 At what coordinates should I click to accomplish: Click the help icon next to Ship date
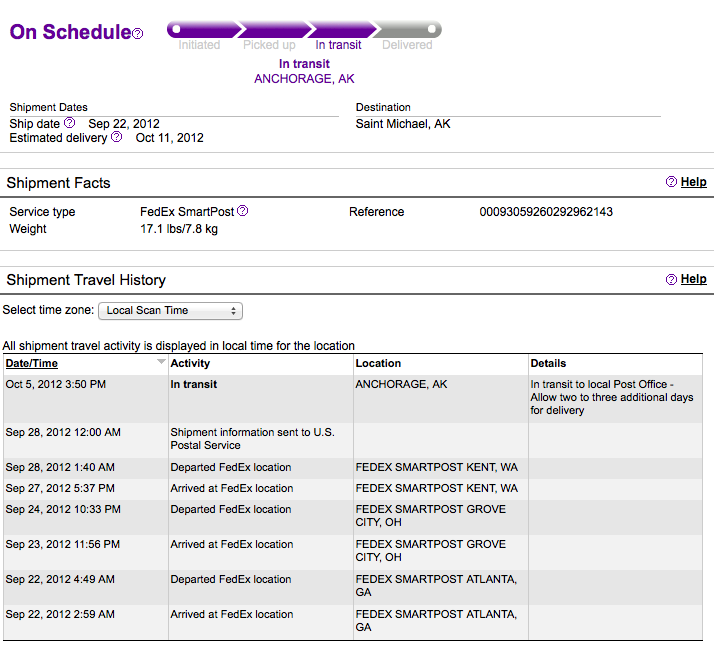click(x=69, y=123)
